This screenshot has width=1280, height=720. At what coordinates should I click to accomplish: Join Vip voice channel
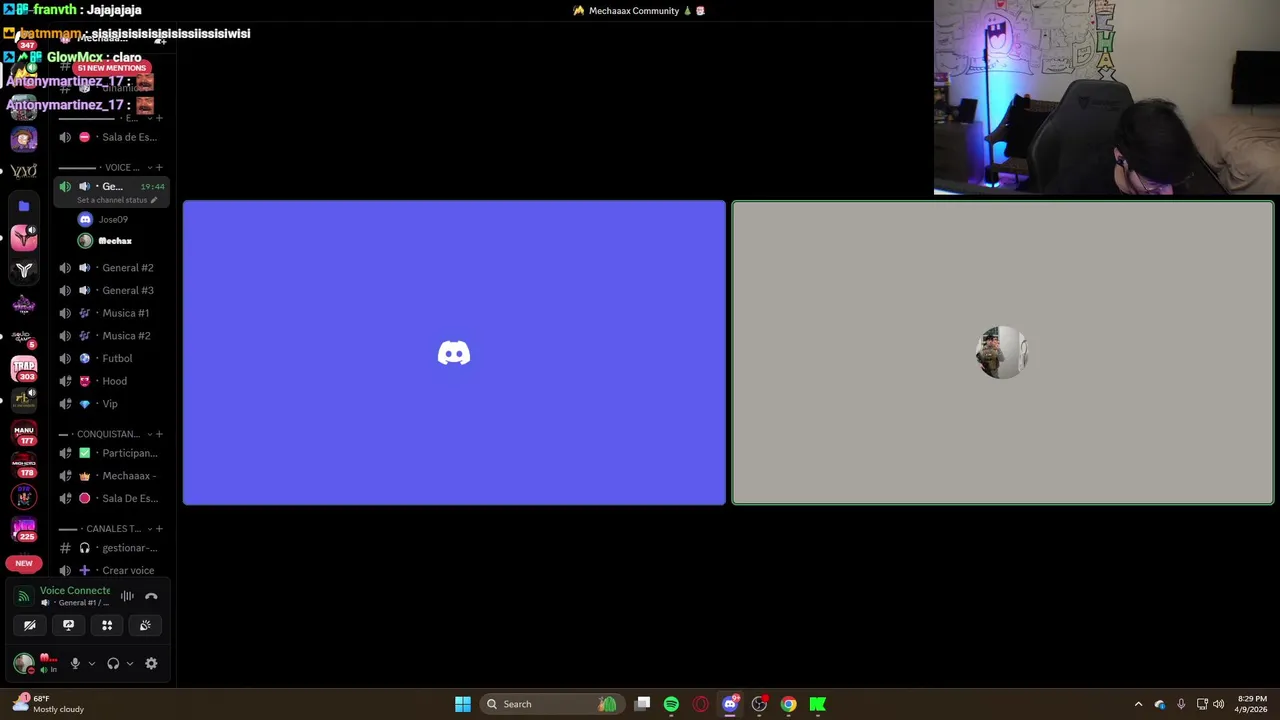point(112,404)
